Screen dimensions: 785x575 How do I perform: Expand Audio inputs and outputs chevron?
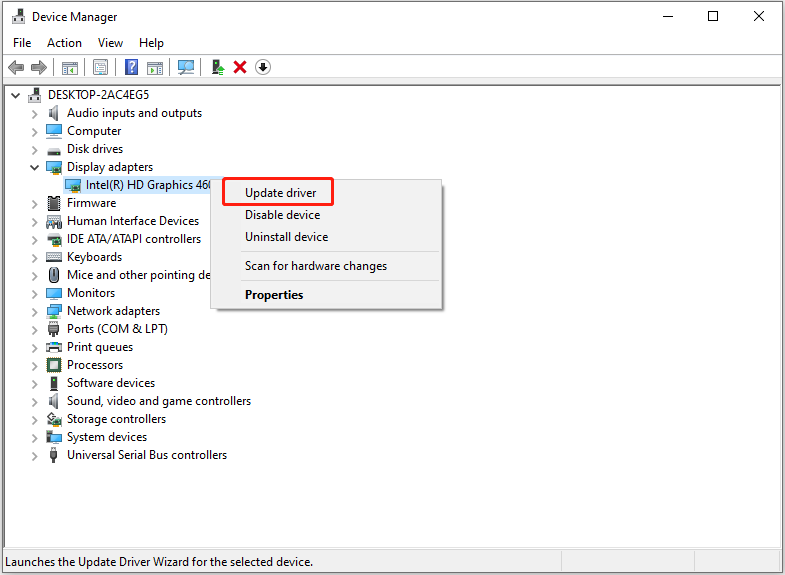(x=34, y=114)
